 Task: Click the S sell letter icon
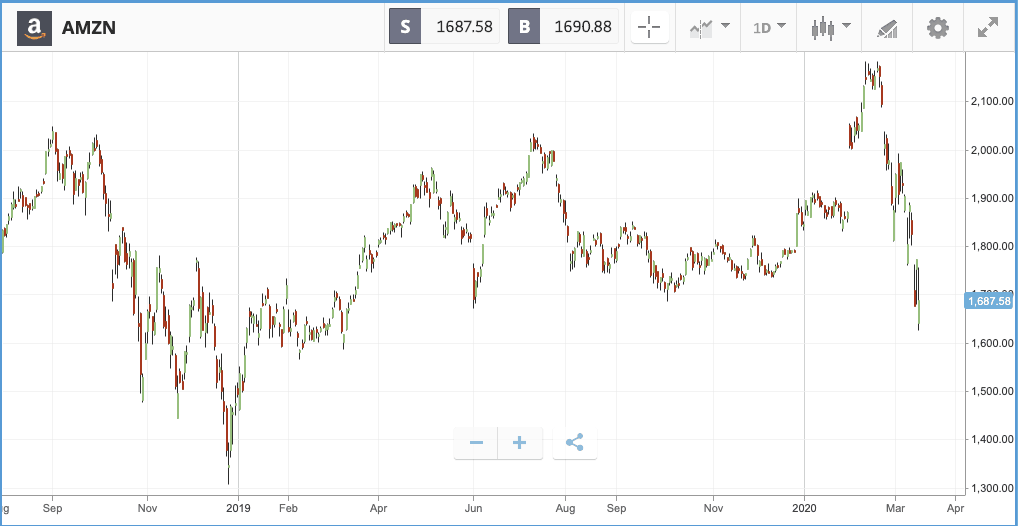click(405, 27)
